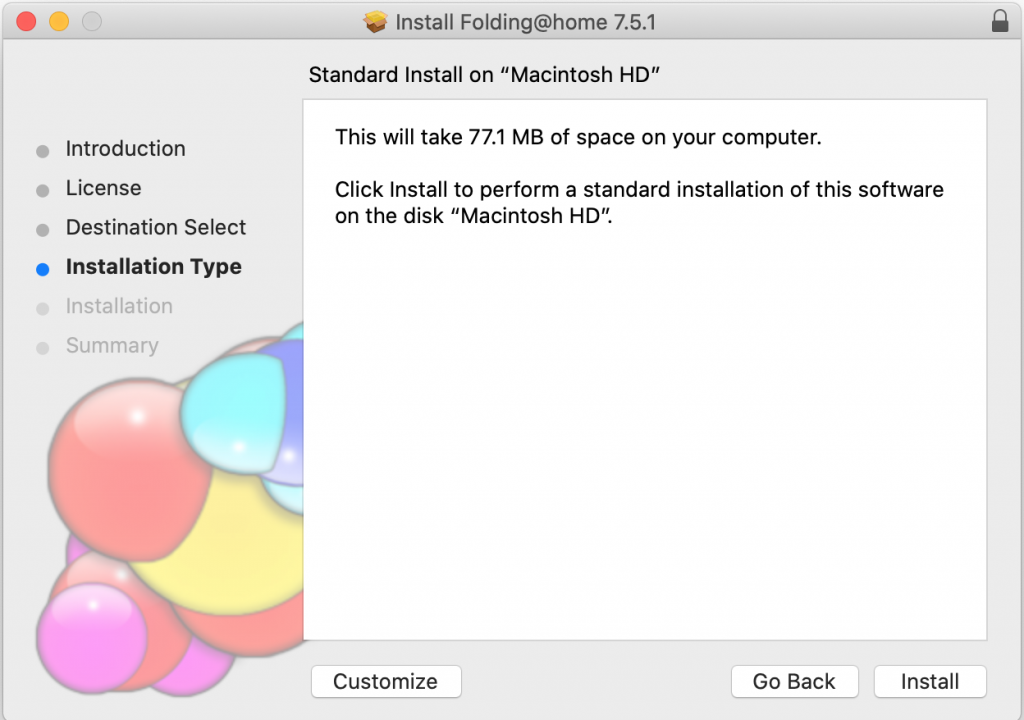Click the Install button
The image size is (1024, 720).
point(930,681)
